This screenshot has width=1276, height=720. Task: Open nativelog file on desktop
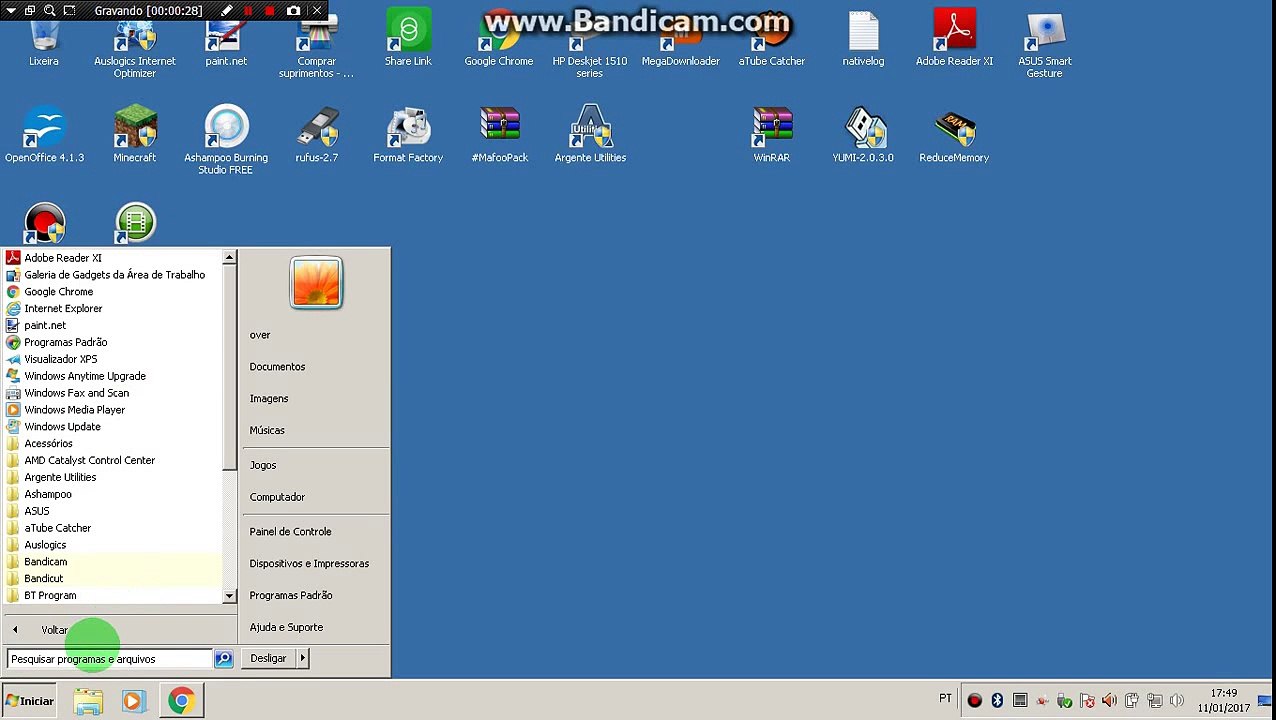863,38
